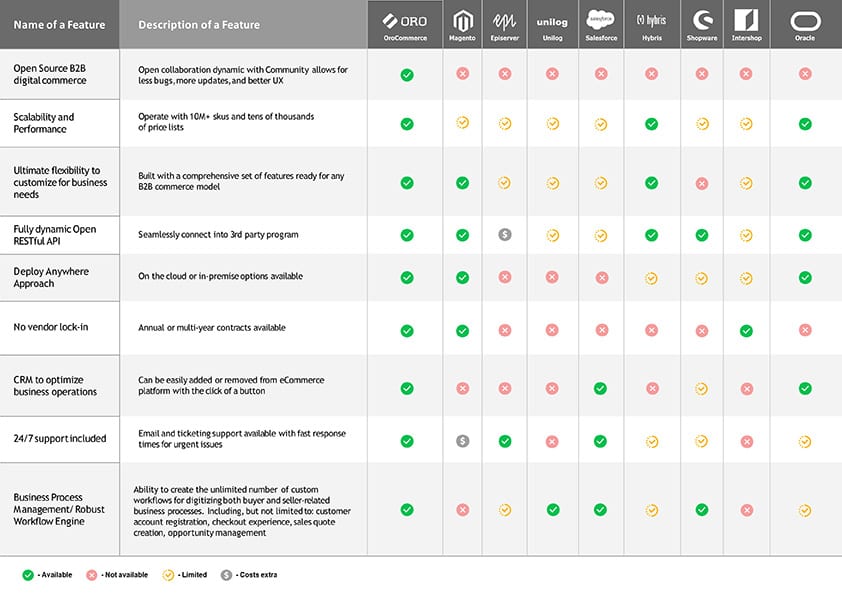Image resolution: width=842 pixels, height=595 pixels.
Task: Click Magento red X for Open Source B2B
Action: (462, 73)
